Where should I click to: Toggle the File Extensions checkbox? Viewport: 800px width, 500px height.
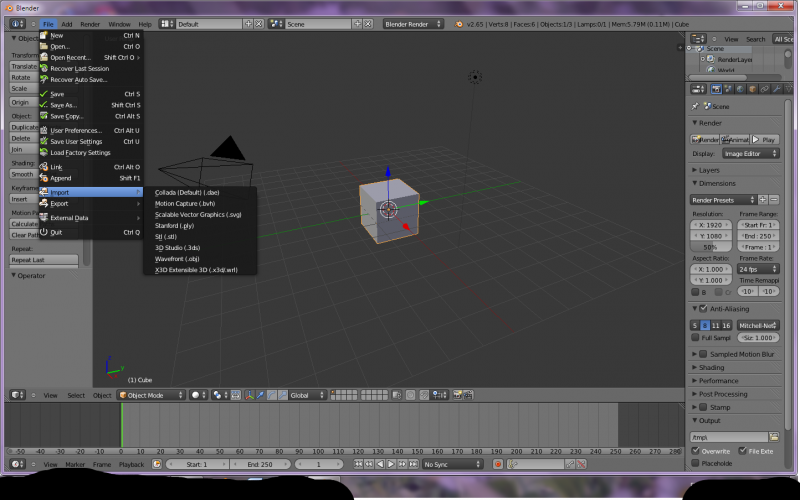point(742,451)
